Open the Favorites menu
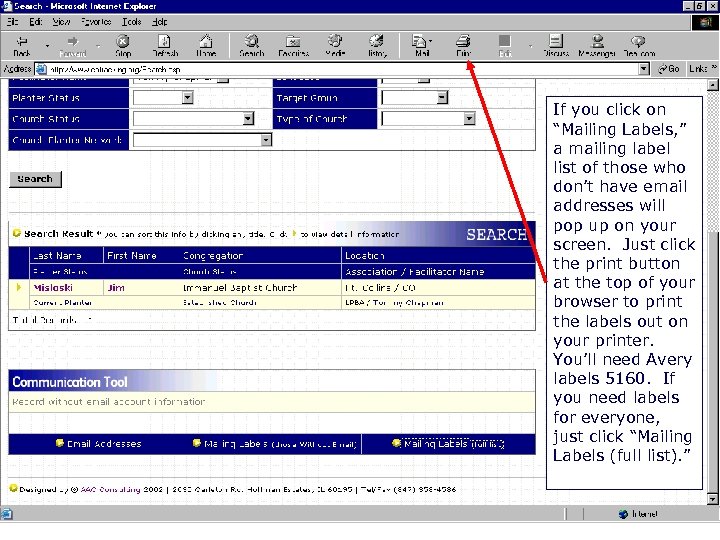Image resolution: width=720 pixels, height=540 pixels. (x=96, y=22)
